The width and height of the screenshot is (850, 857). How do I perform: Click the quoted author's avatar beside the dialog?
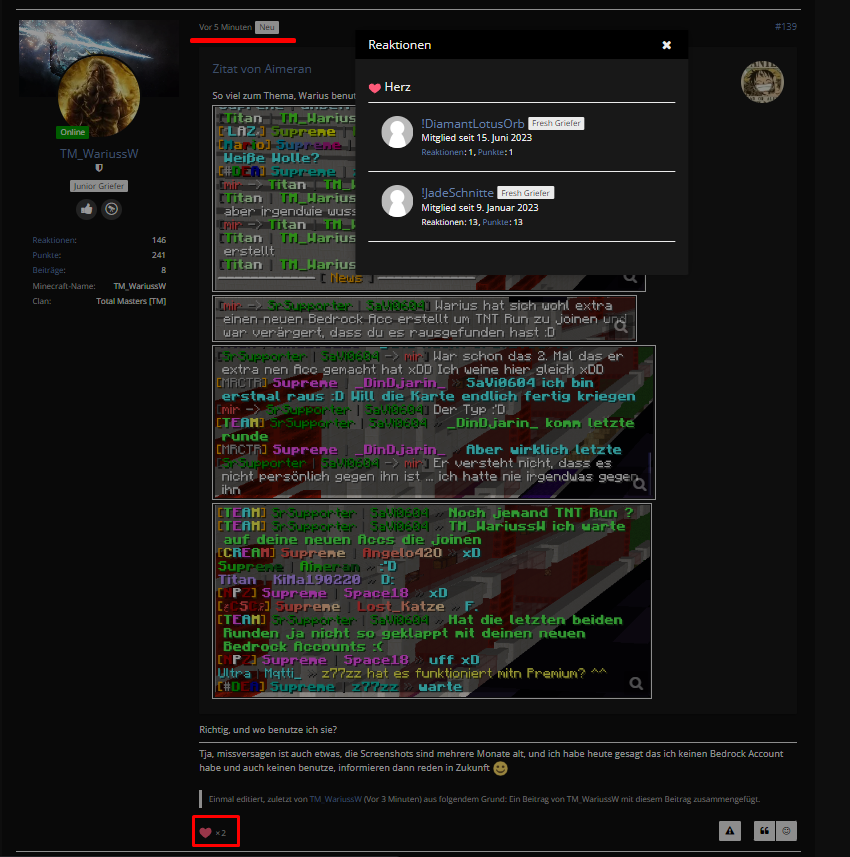[762, 82]
